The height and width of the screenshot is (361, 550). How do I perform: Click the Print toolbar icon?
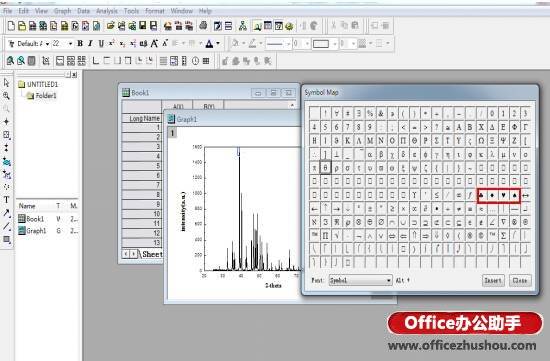coord(203,26)
